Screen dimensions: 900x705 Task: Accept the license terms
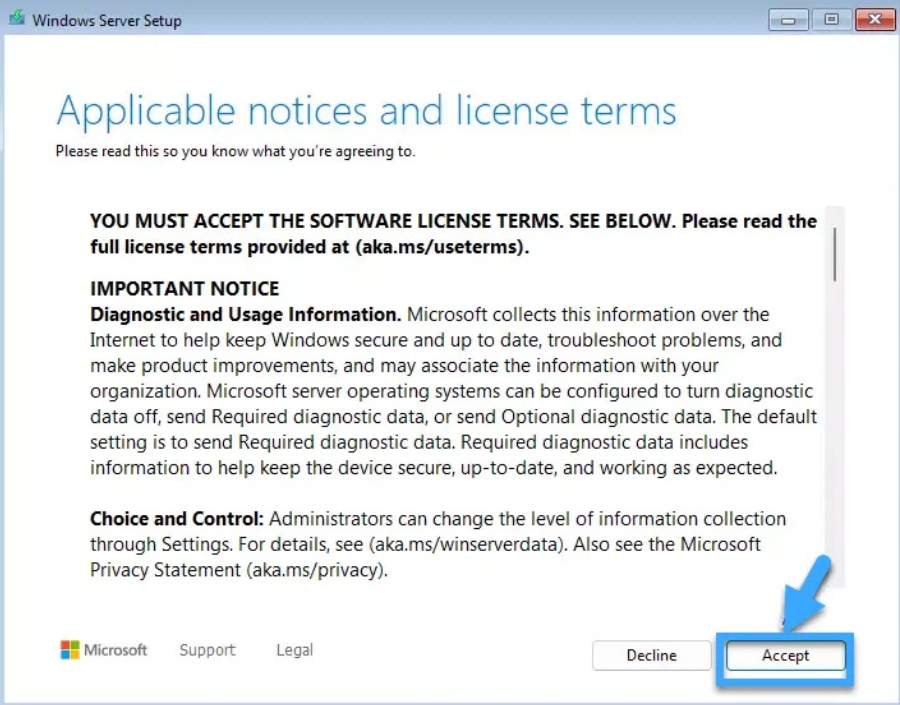pos(785,655)
